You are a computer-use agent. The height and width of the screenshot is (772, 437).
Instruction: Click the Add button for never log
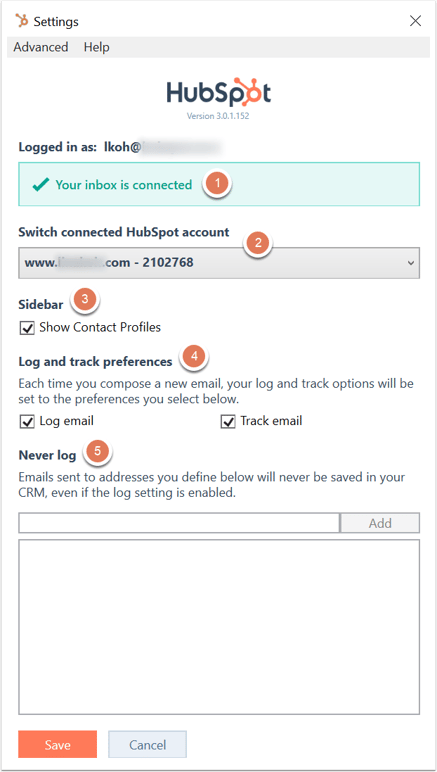pyautogui.click(x=380, y=523)
